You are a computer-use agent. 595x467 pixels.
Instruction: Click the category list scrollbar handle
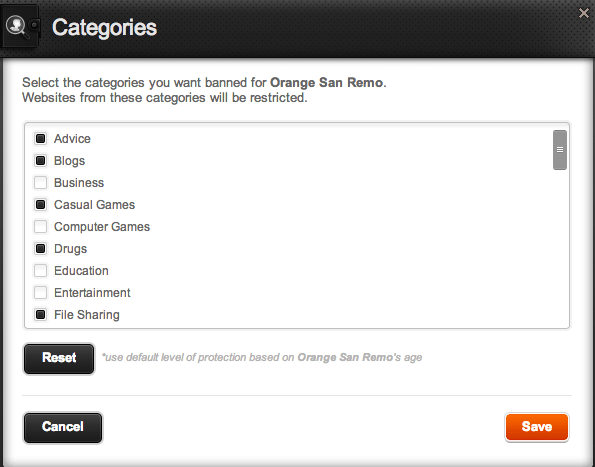560,150
